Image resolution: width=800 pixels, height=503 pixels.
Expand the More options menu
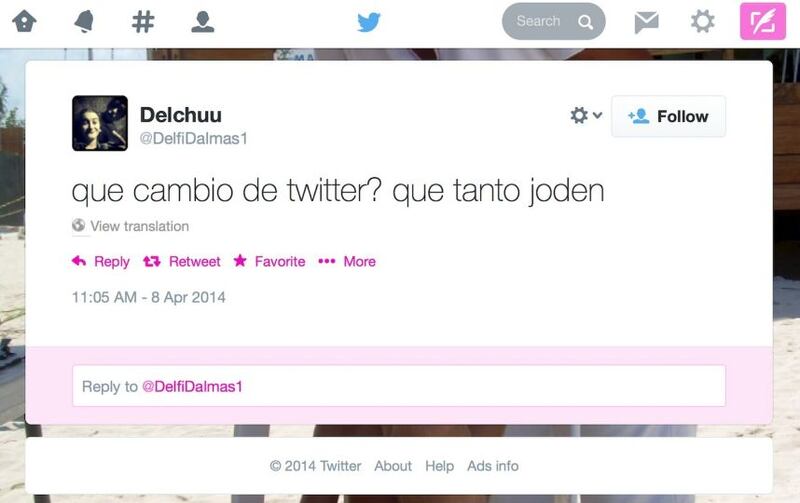click(x=347, y=262)
